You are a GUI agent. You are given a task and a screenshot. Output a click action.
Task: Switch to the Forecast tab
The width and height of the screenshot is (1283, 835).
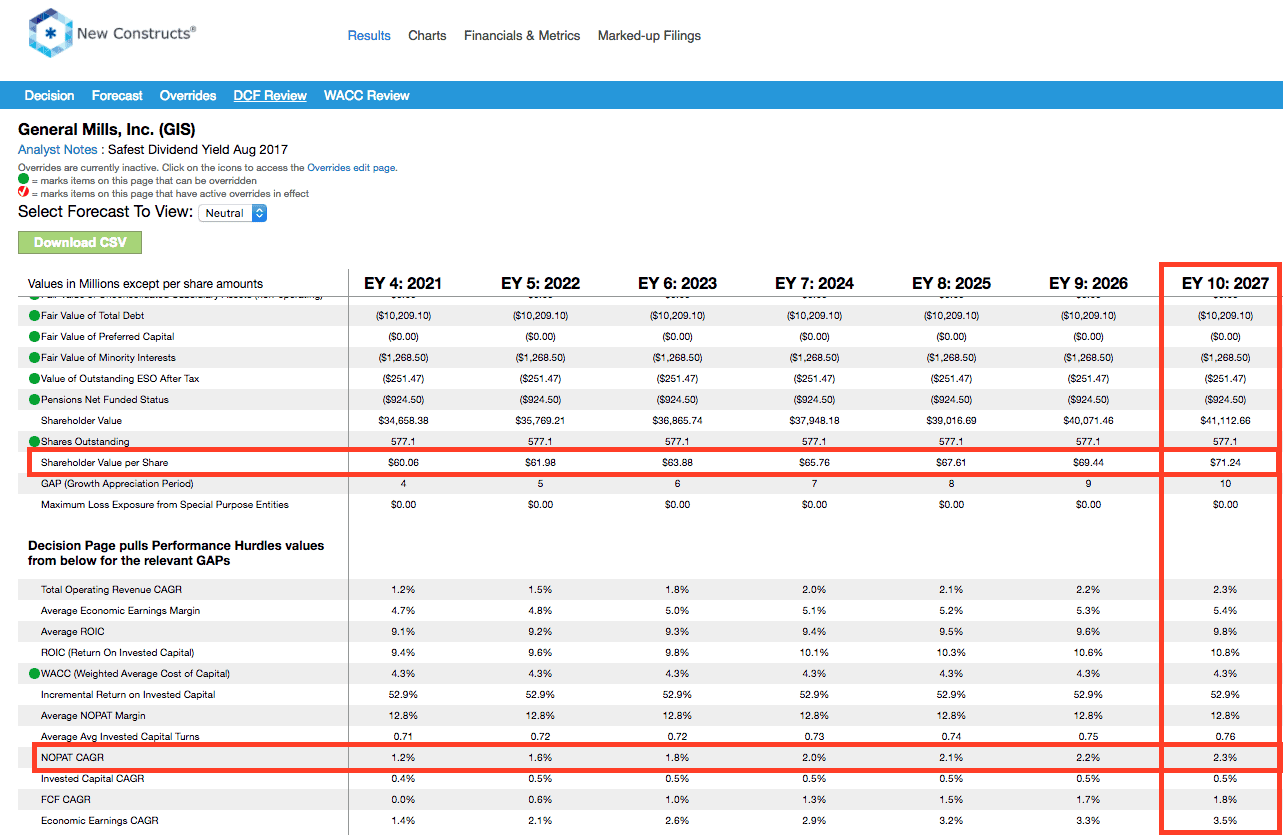point(117,95)
